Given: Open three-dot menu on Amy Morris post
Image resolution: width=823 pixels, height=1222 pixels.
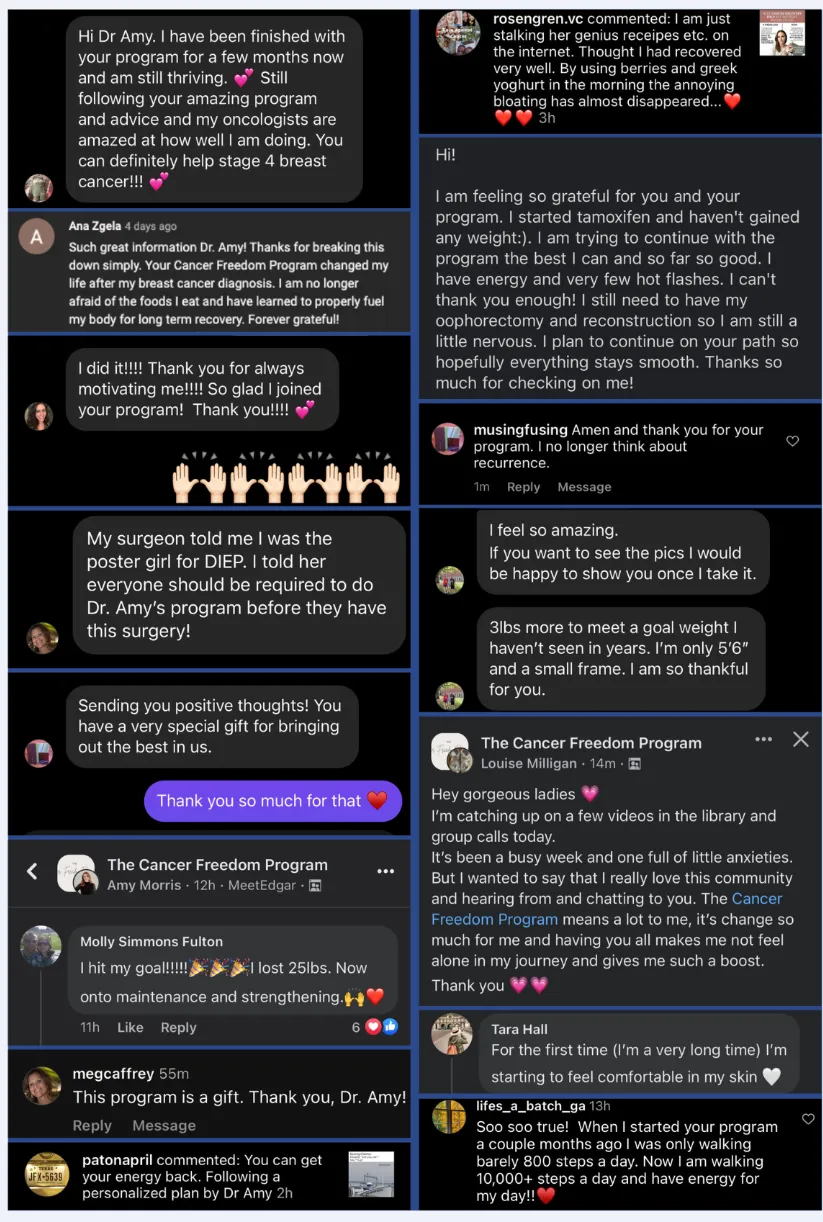Looking at the screenshot, I should click(x=385, y=872).
